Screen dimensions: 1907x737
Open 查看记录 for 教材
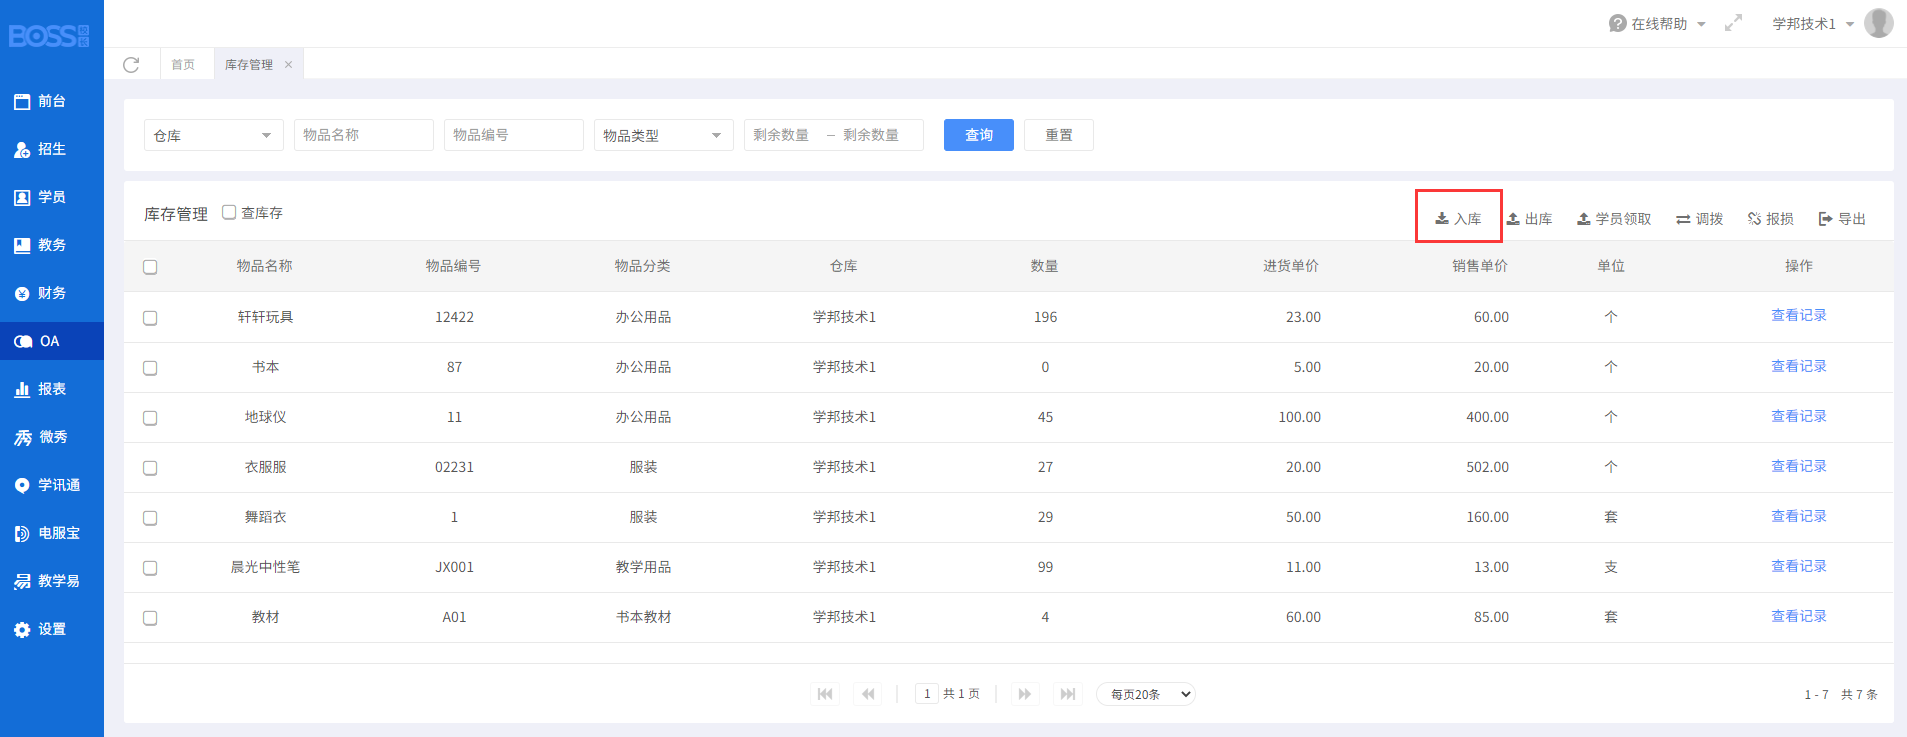(1798, 616)
